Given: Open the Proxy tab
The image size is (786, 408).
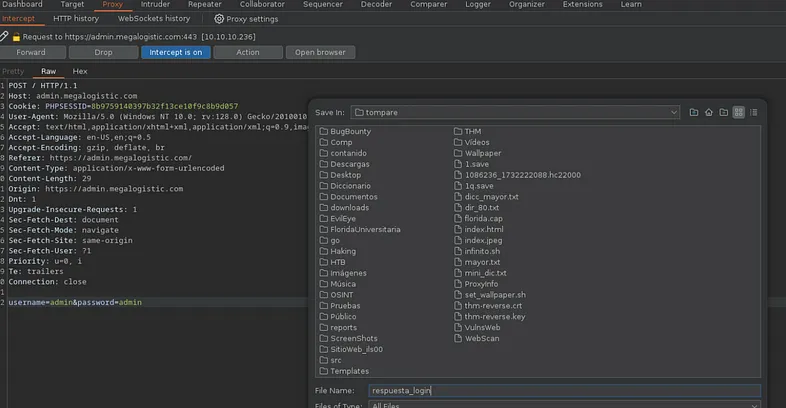Looking at the screenshot, I should coord(112,5).
